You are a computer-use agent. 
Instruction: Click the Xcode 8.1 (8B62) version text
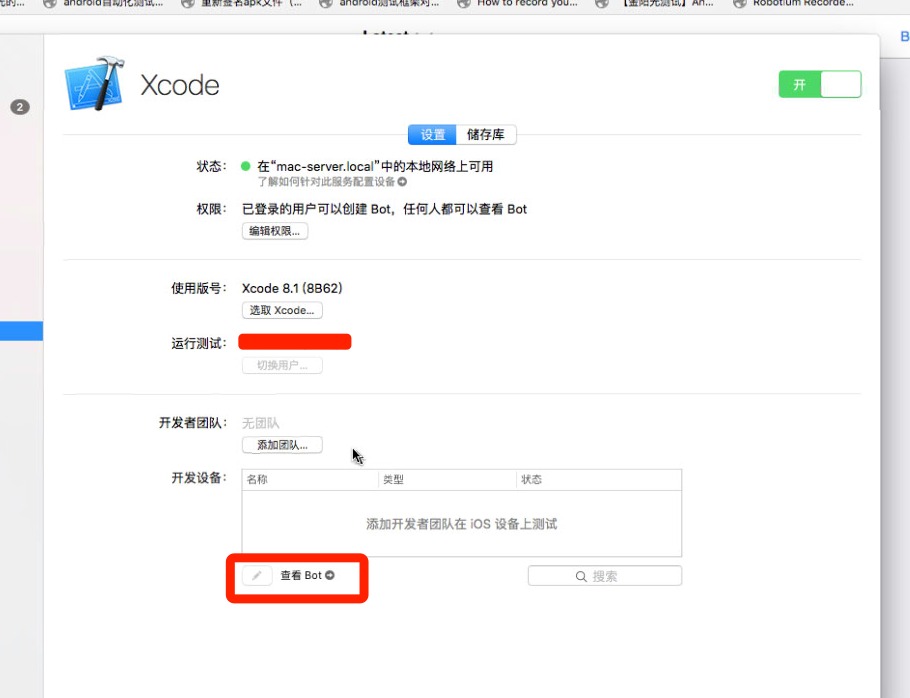point(292,288)
